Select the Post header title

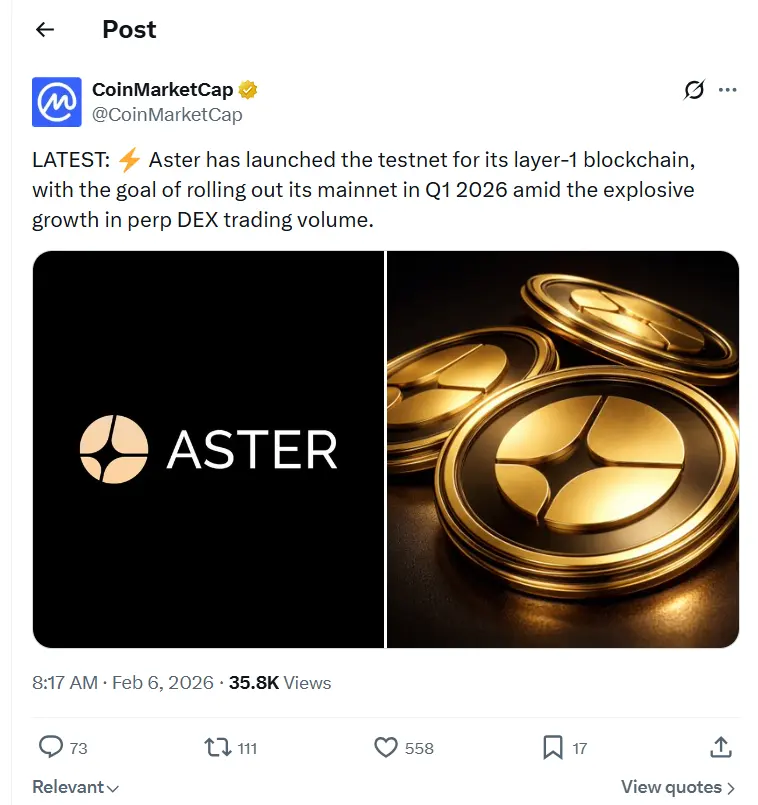(x=128, y=30)
